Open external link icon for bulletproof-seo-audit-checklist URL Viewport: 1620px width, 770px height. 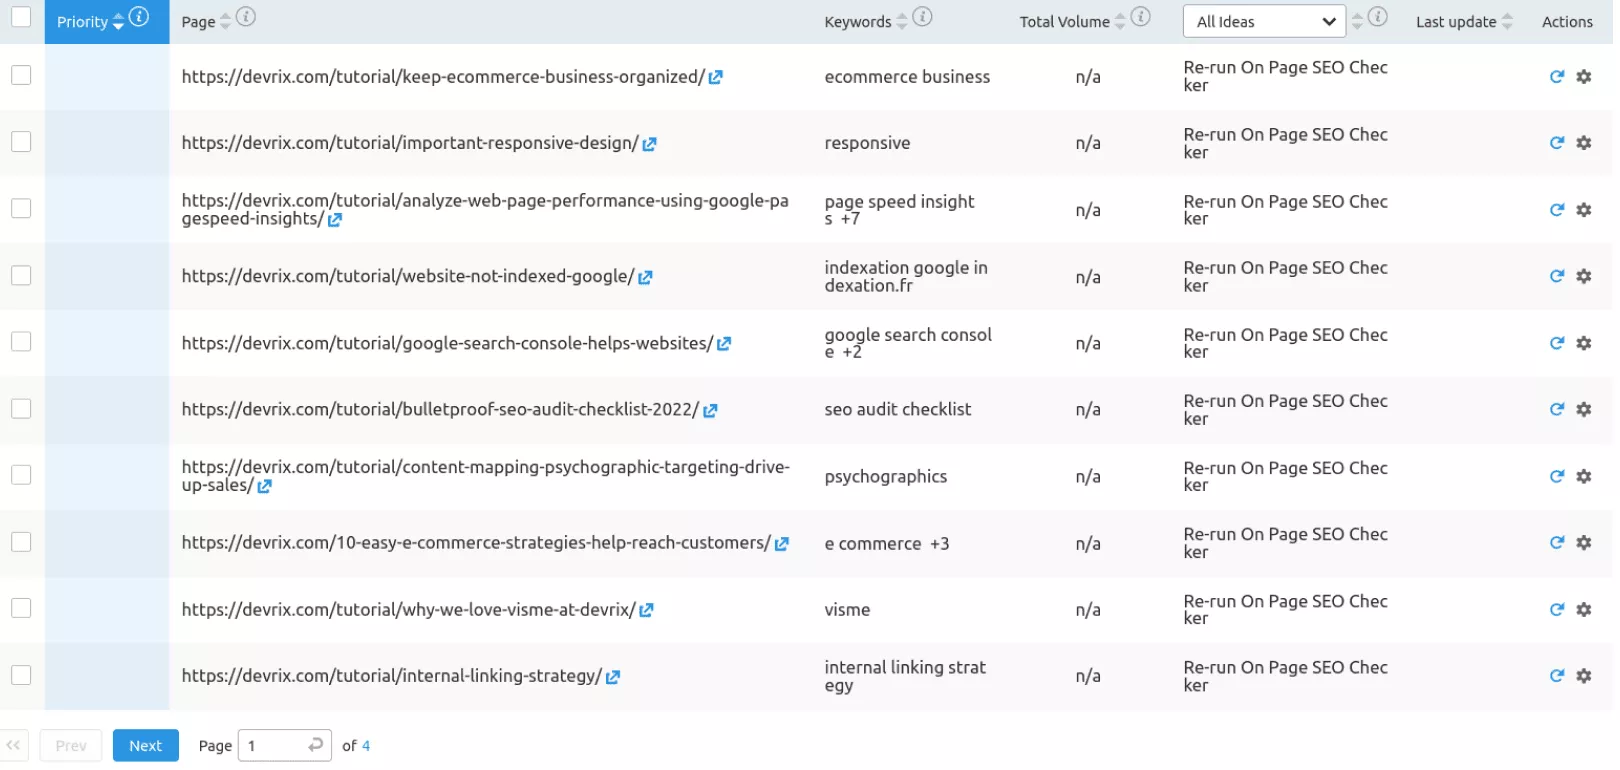coord(710,411)
